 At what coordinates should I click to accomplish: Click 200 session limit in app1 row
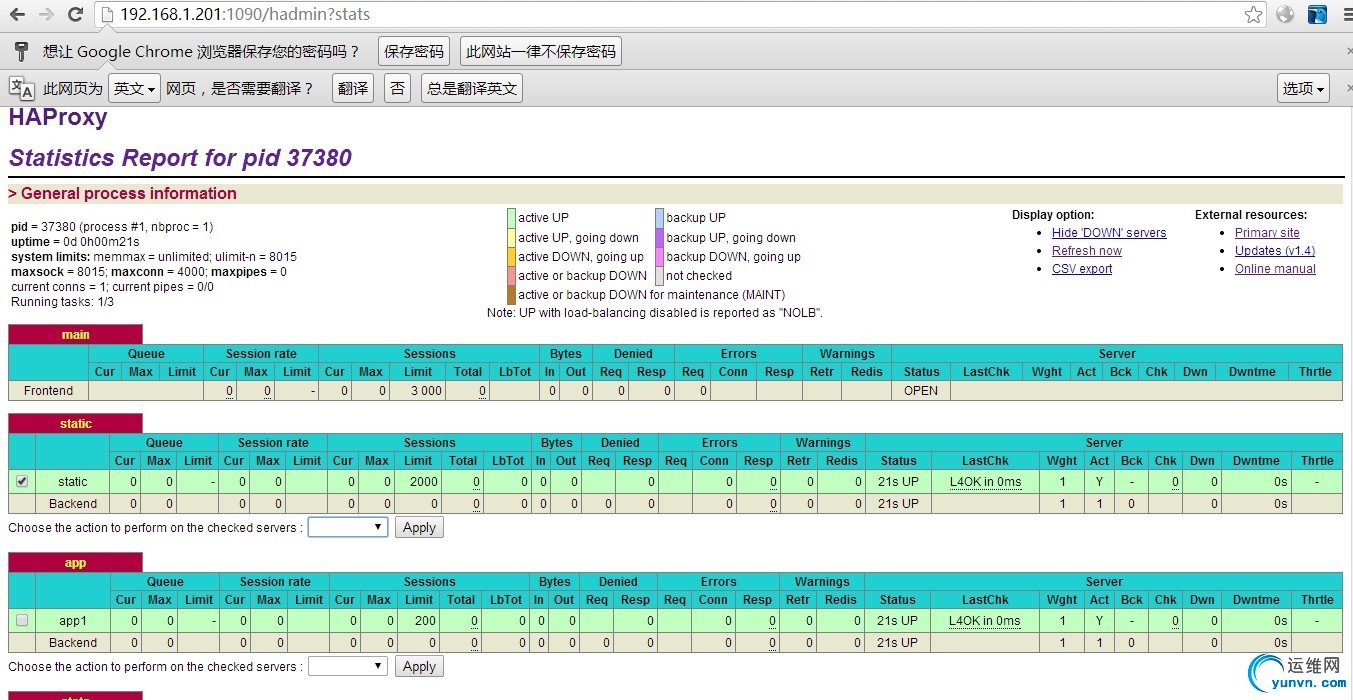[426, 621]
